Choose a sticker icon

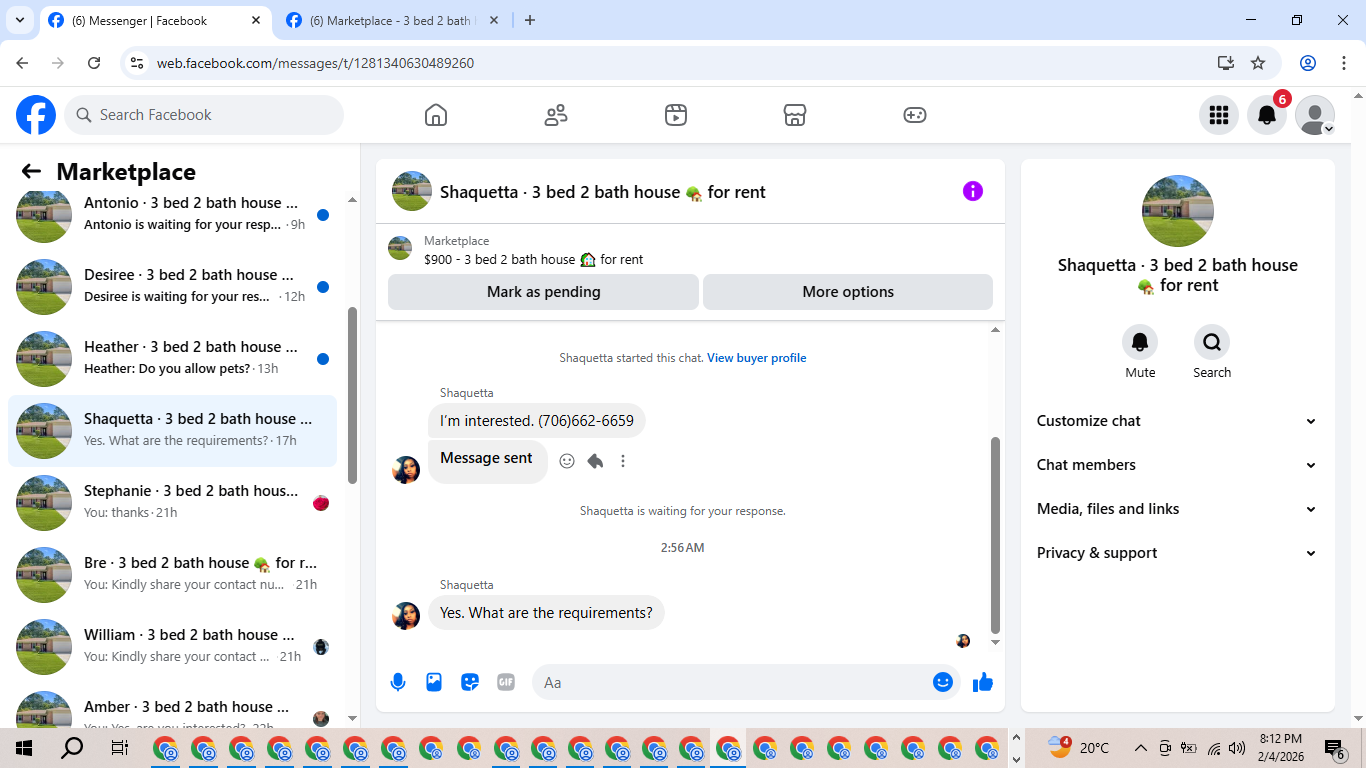pos(470,682)
